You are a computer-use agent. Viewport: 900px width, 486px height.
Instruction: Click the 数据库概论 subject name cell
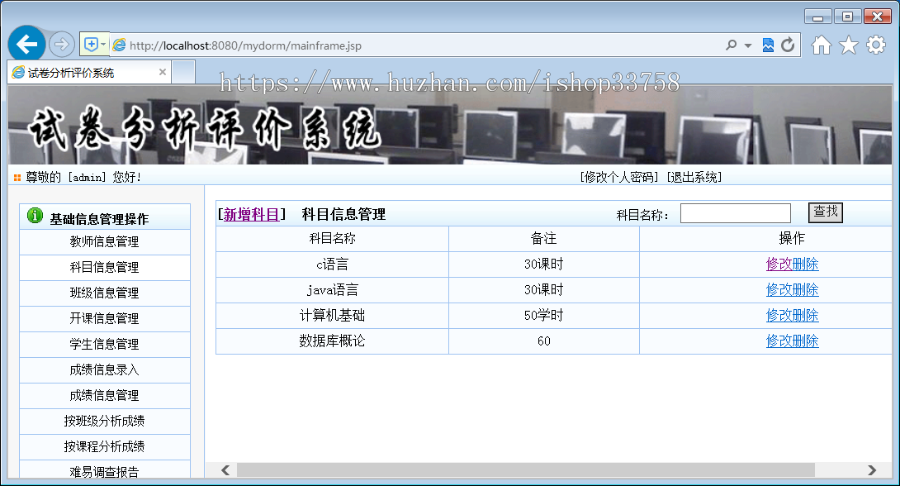332,341
